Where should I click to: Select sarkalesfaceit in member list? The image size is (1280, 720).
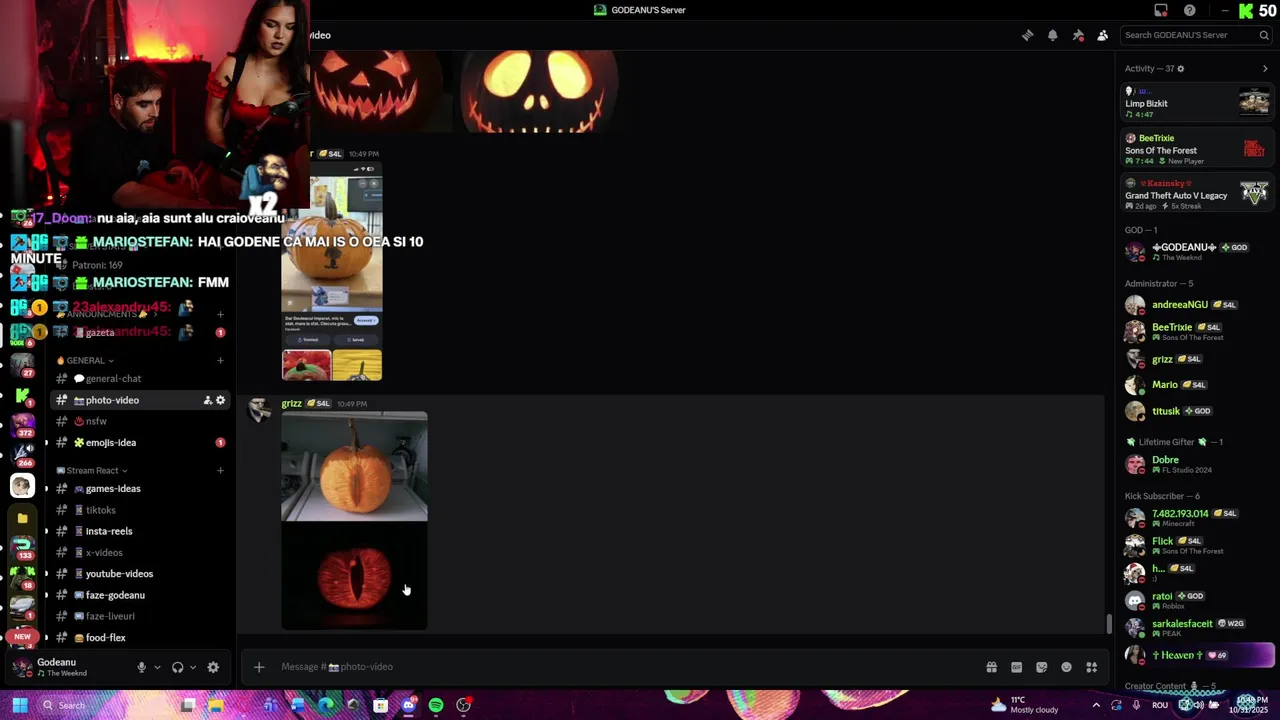(x=1197, y=627)
